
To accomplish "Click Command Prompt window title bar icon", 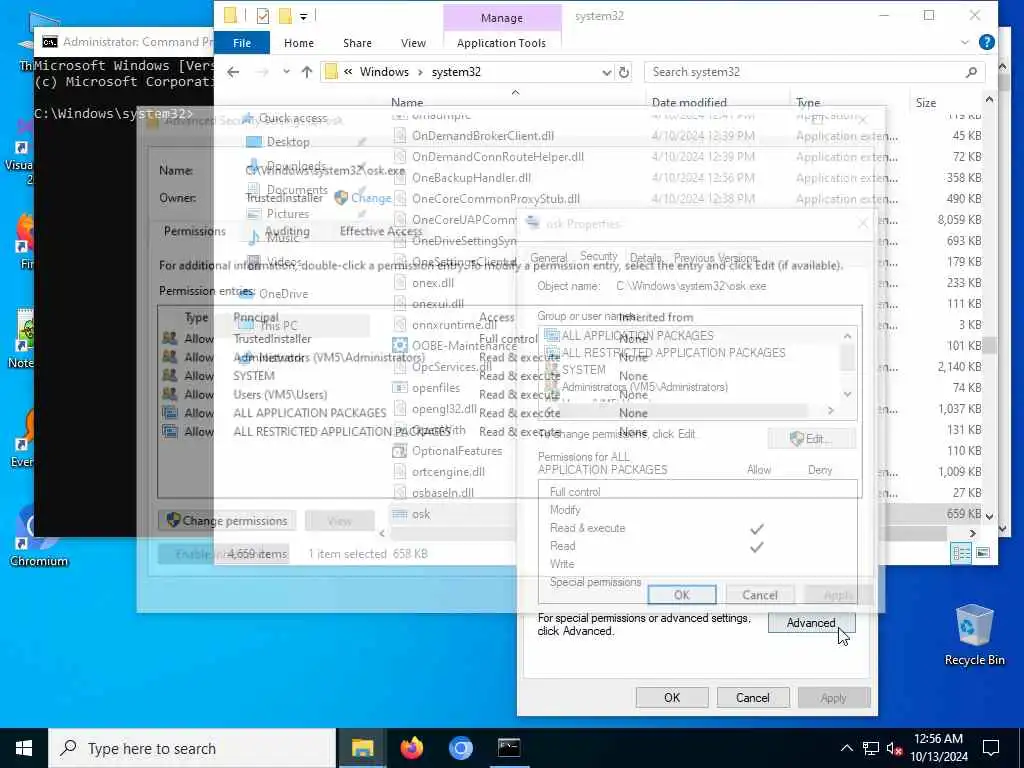I will [50, 42].
